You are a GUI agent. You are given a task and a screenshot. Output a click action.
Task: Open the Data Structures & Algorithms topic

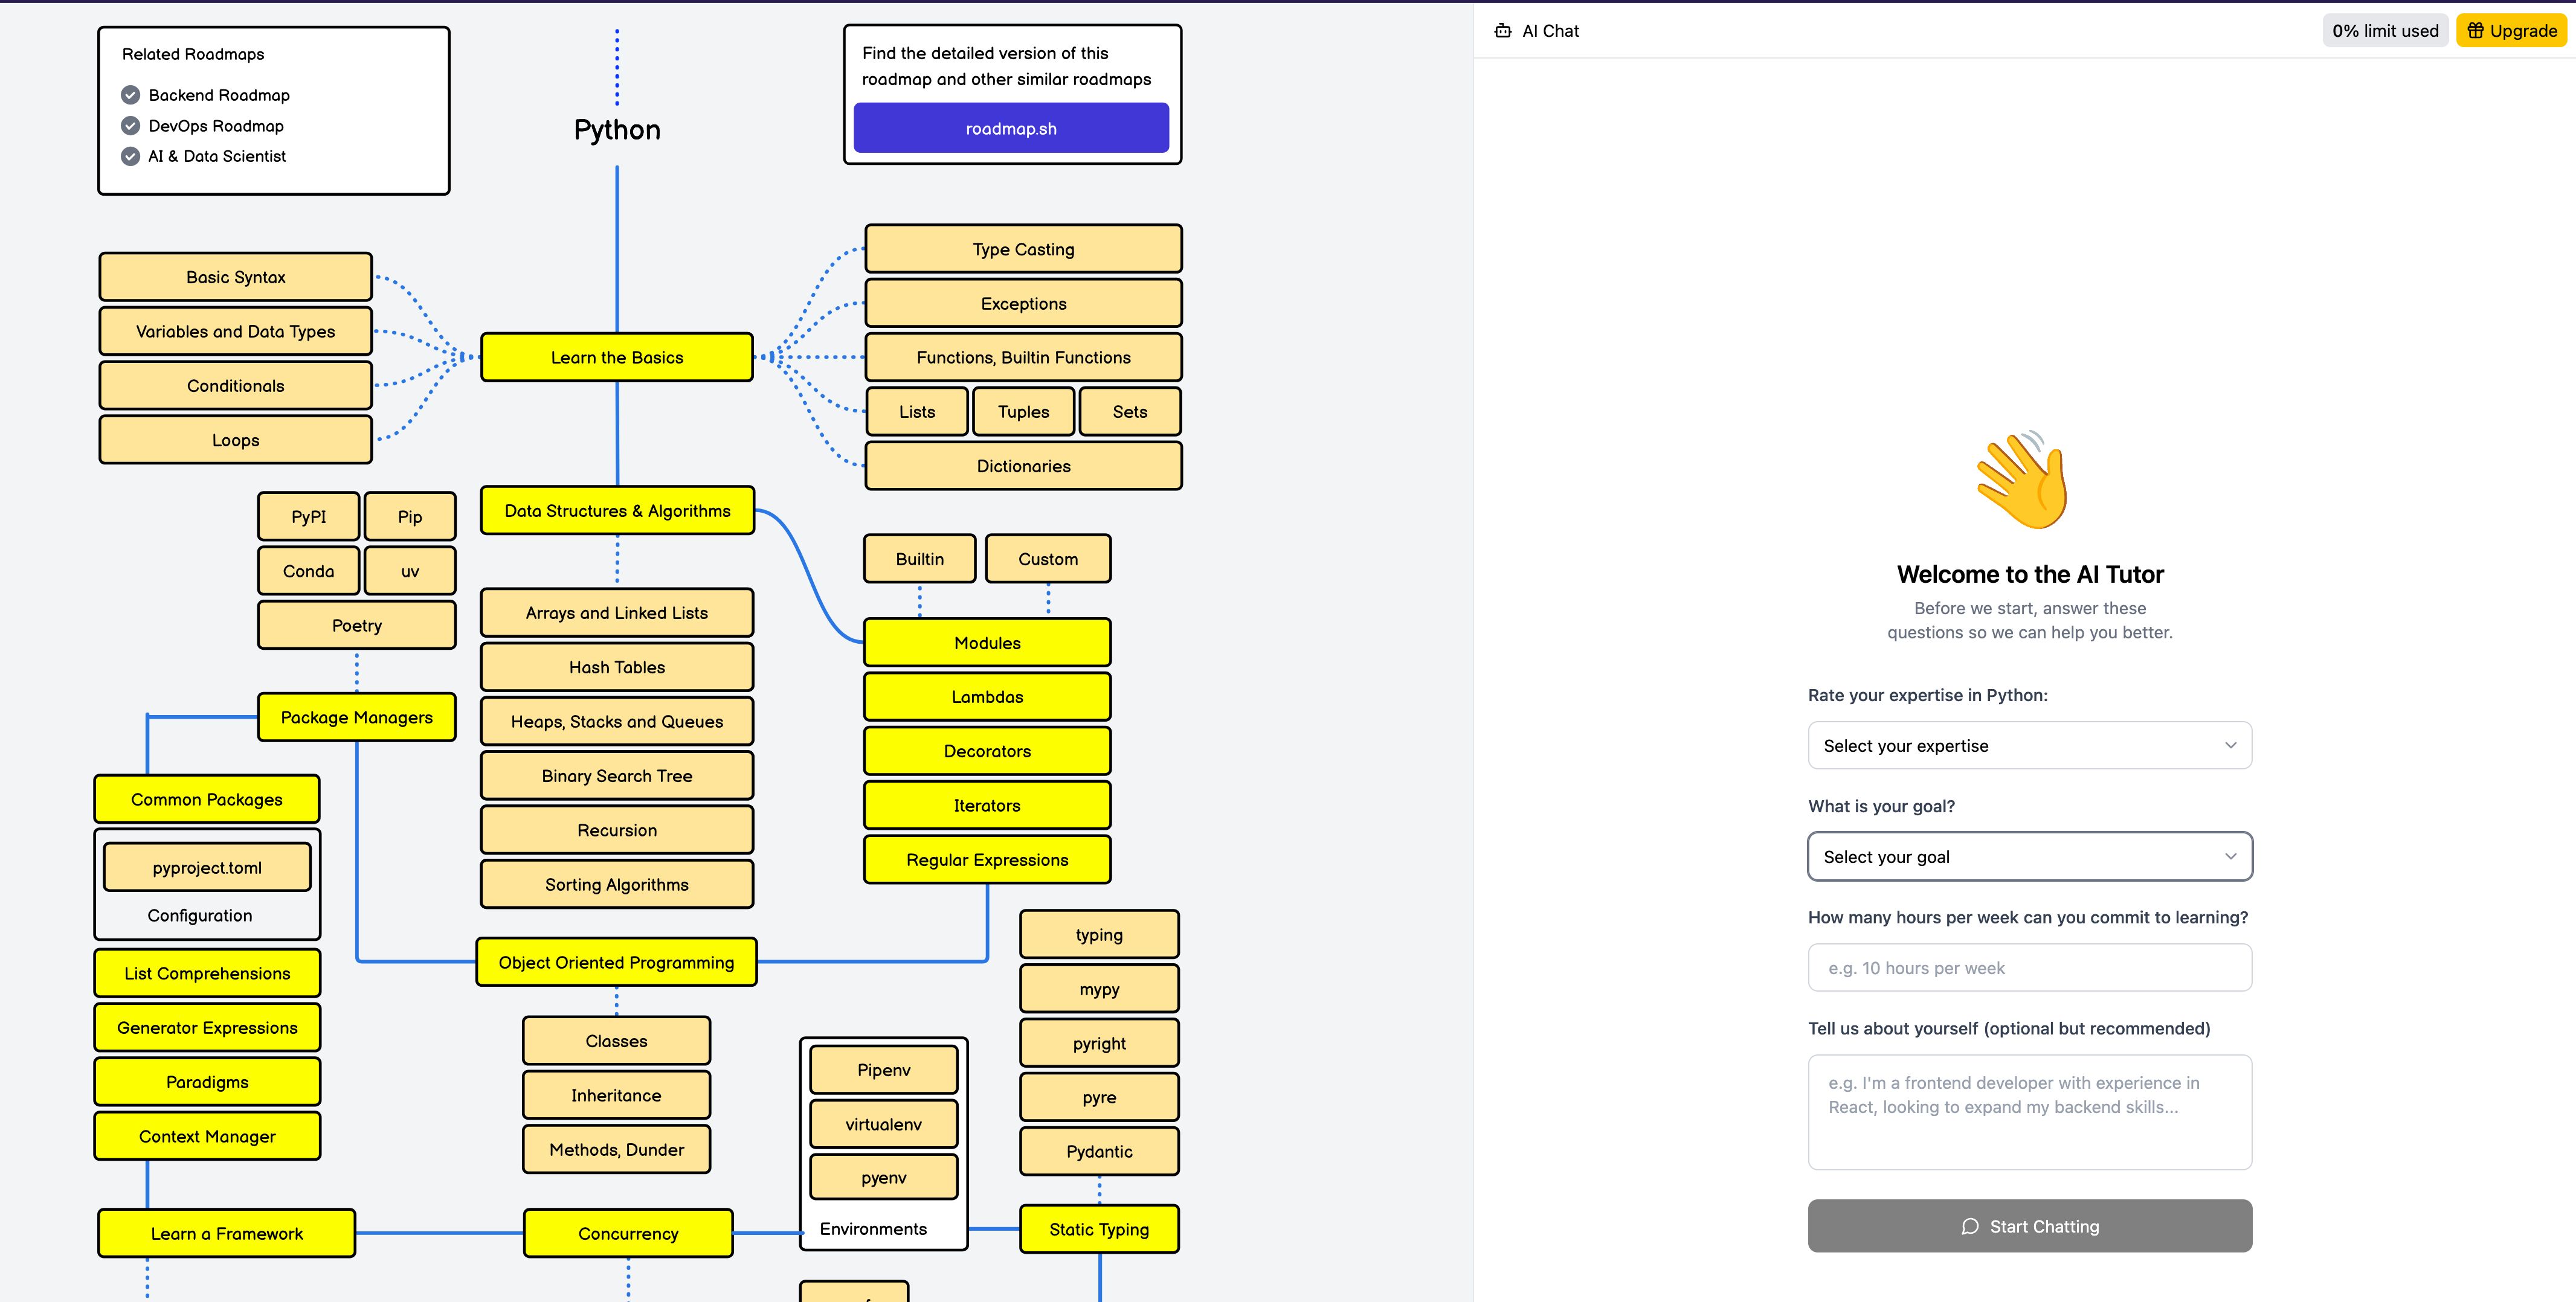(x=617, y=511)
